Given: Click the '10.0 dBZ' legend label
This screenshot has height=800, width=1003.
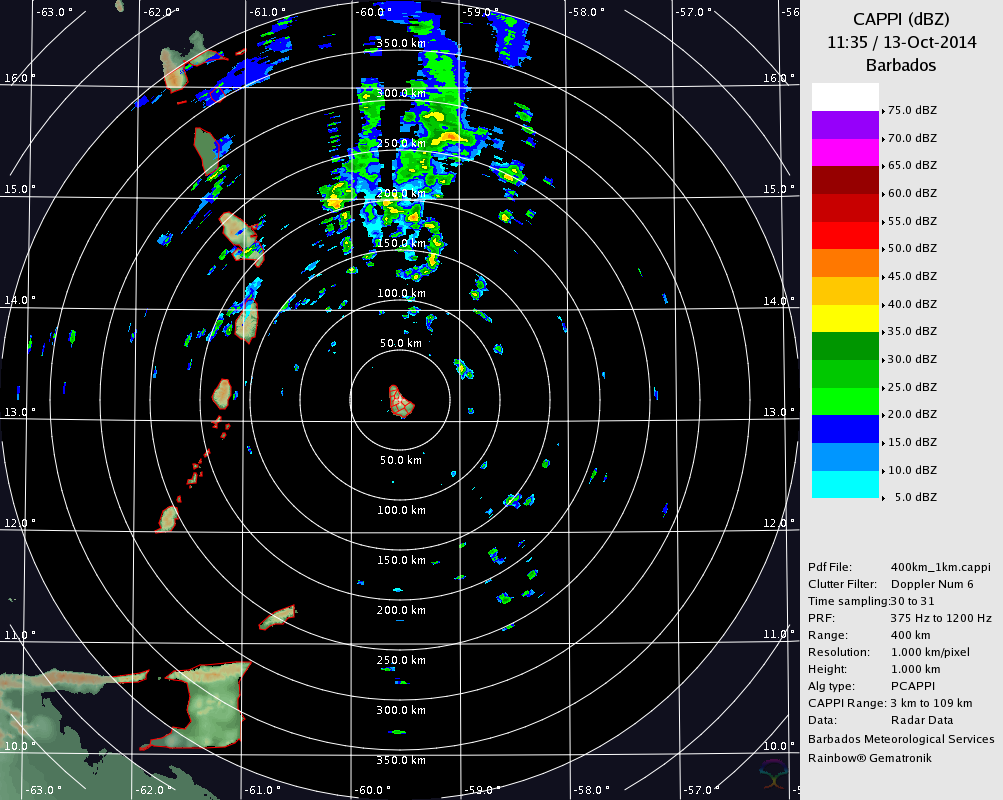Looking at the screenshot, I should click(x=912, y=470).
